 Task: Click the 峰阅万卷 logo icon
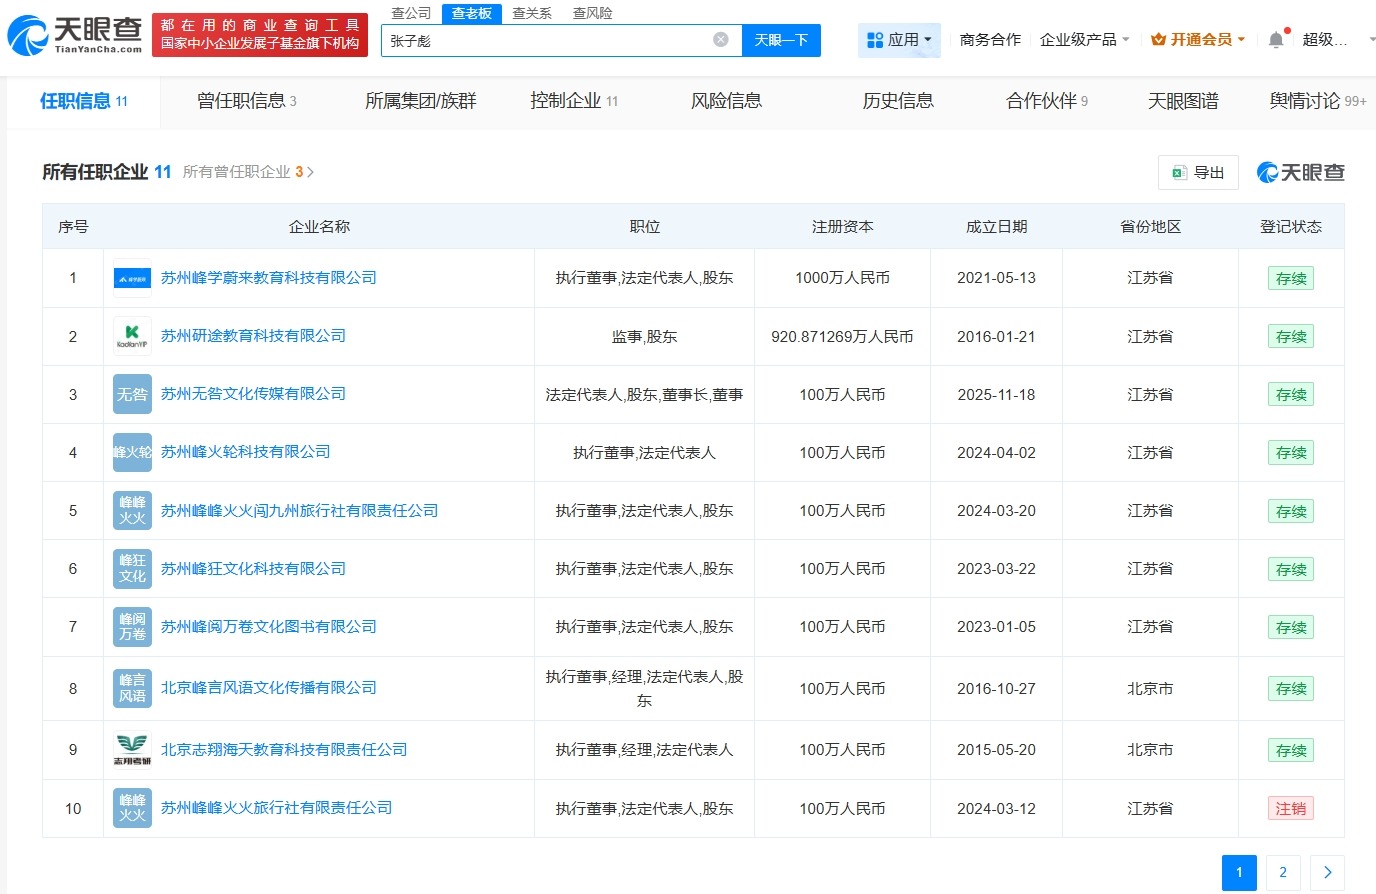tap(131, 626)
